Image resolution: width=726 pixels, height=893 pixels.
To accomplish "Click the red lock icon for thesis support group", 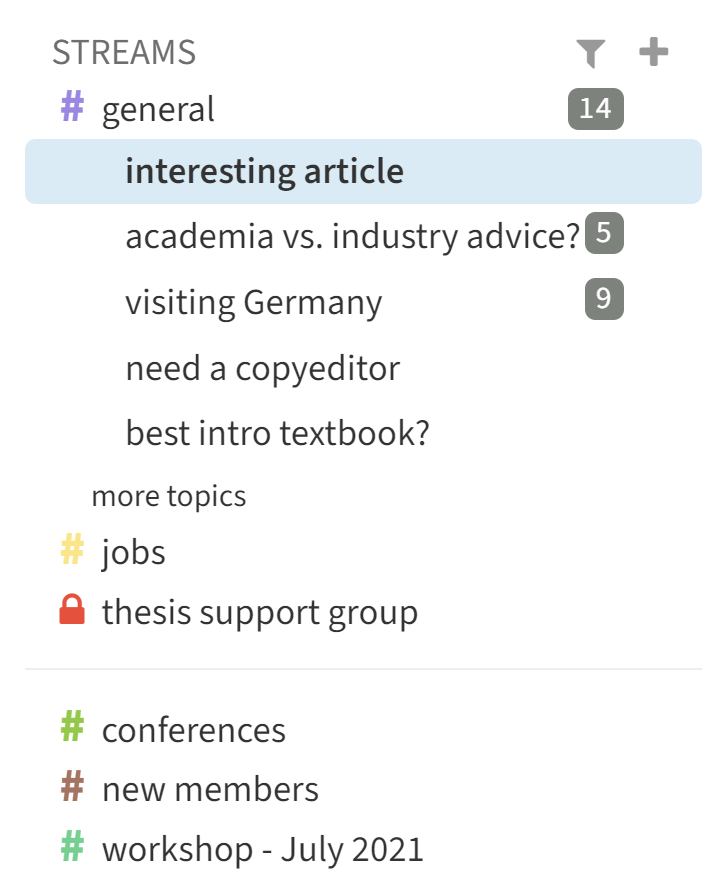I will (72, 611).
